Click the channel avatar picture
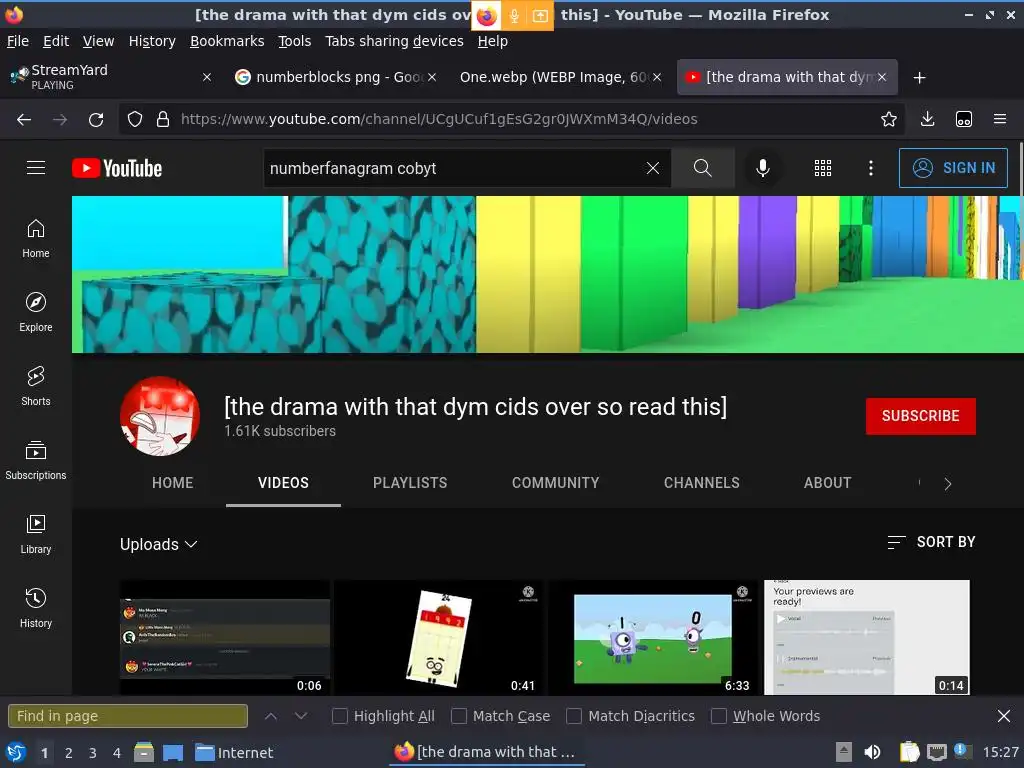The width and height of the screenshot is (1024, 768). point(160,416)
